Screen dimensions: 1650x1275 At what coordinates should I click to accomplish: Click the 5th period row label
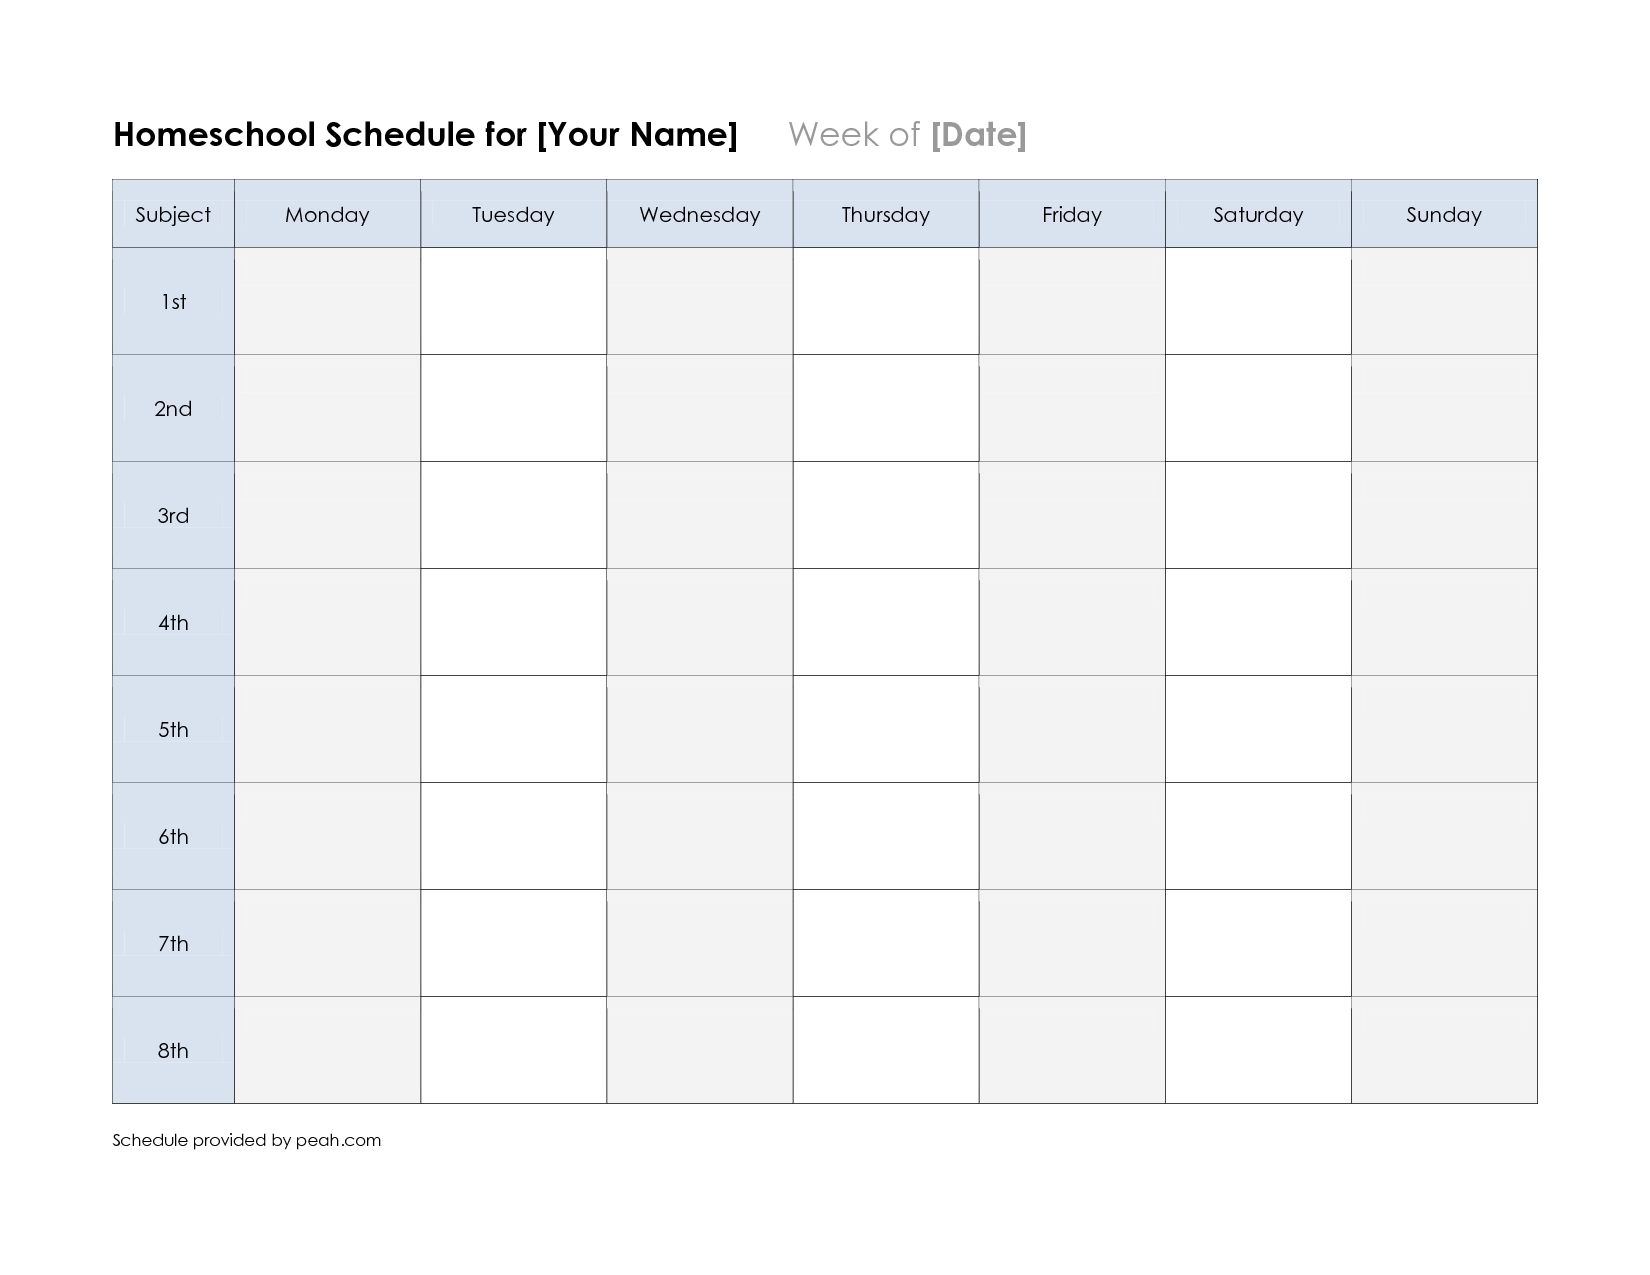coord(173,729)
